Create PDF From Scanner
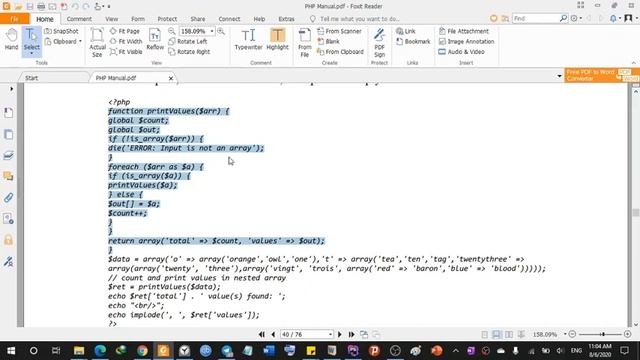Image resolution: width=640 pixels, height=360 pixels. pos(340,31)
